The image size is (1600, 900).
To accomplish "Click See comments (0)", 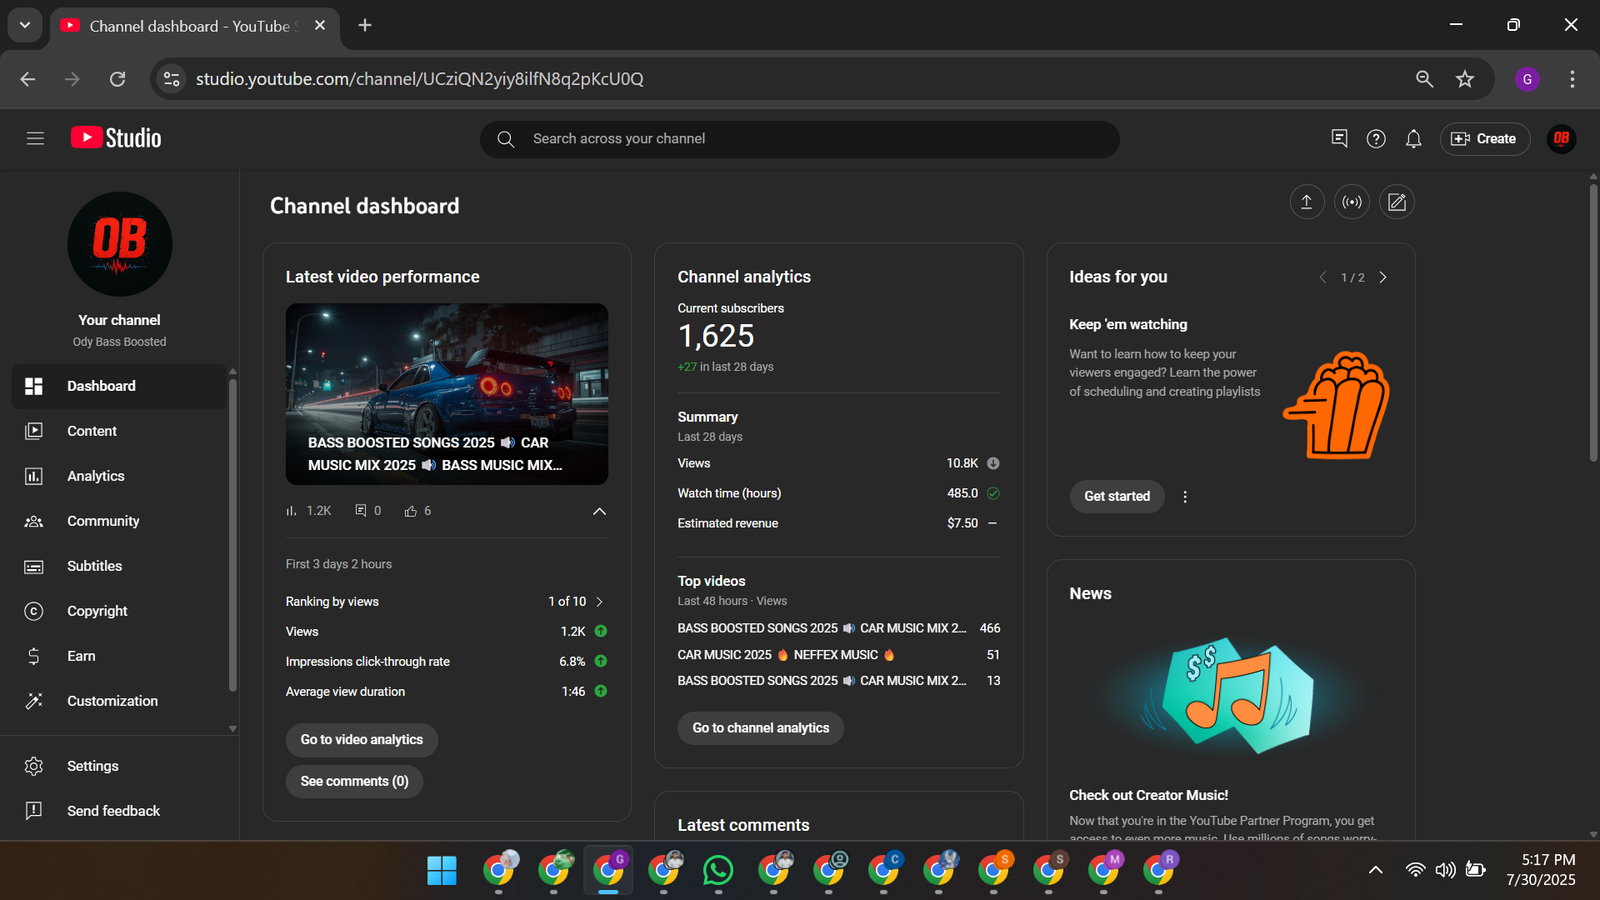I will pyautogui.click(x=354, y=781).
